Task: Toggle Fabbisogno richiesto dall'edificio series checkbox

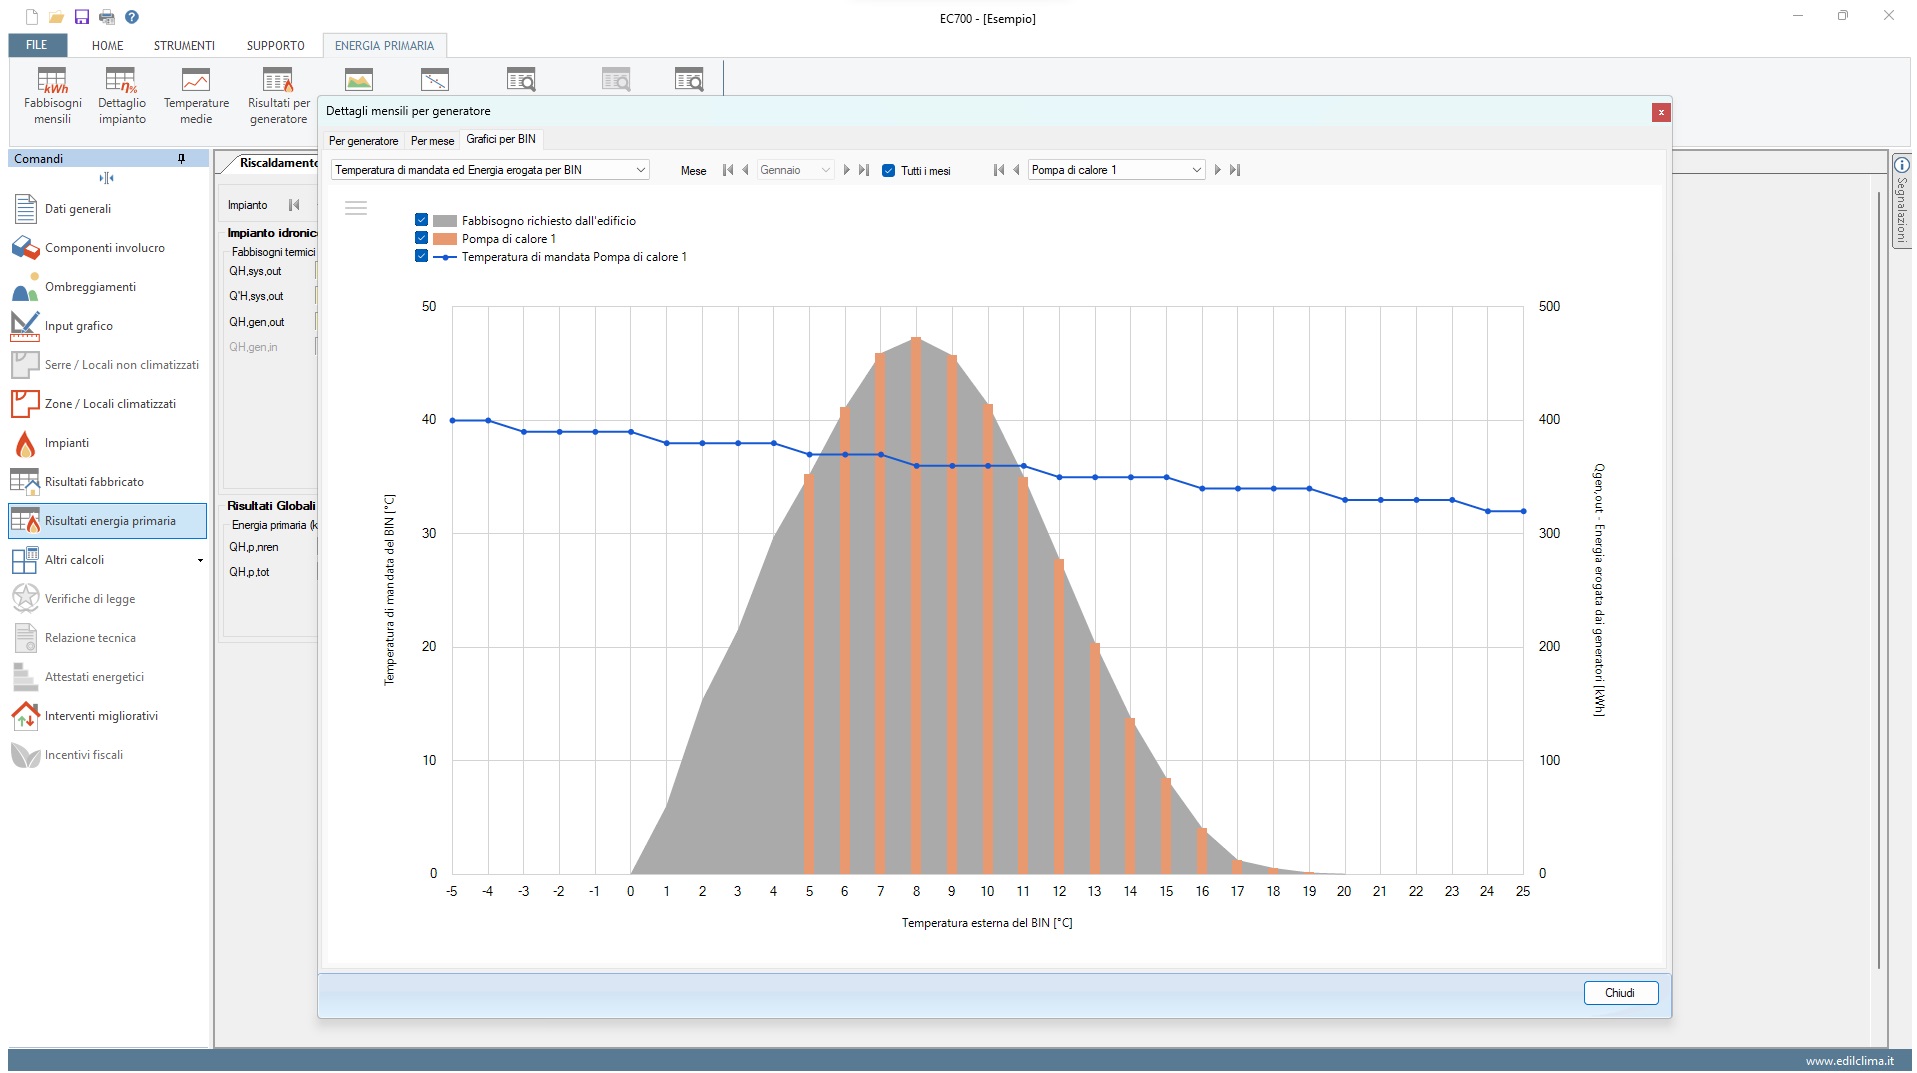Action: click(421, 220)
